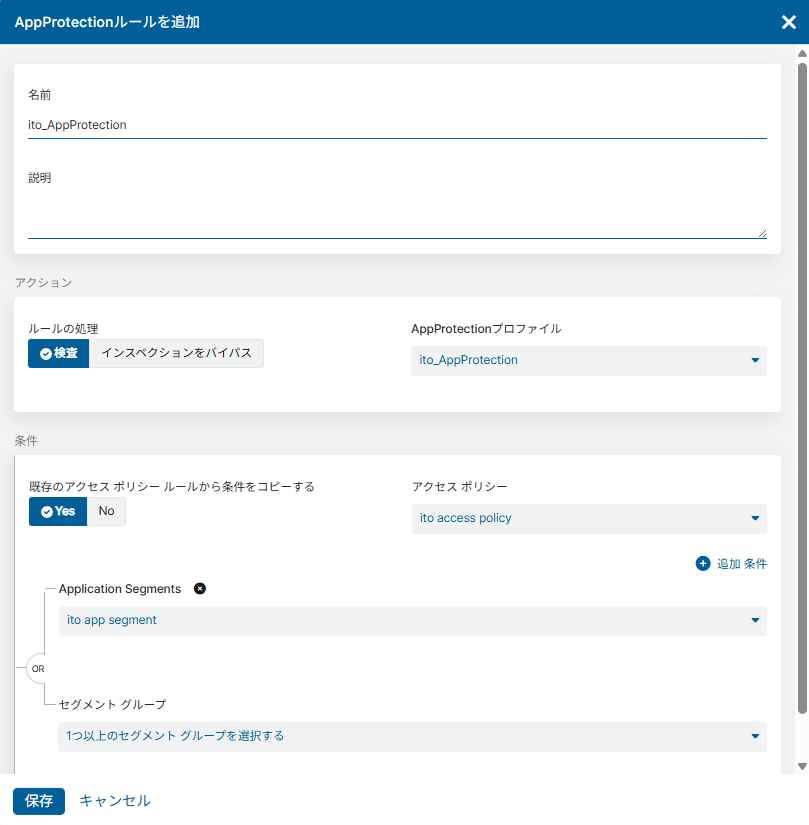This screenshot has width=809, height=825.
Task: Select インスペクションをバイパス option
Action: pyautogui.click(x=176, y=353)
